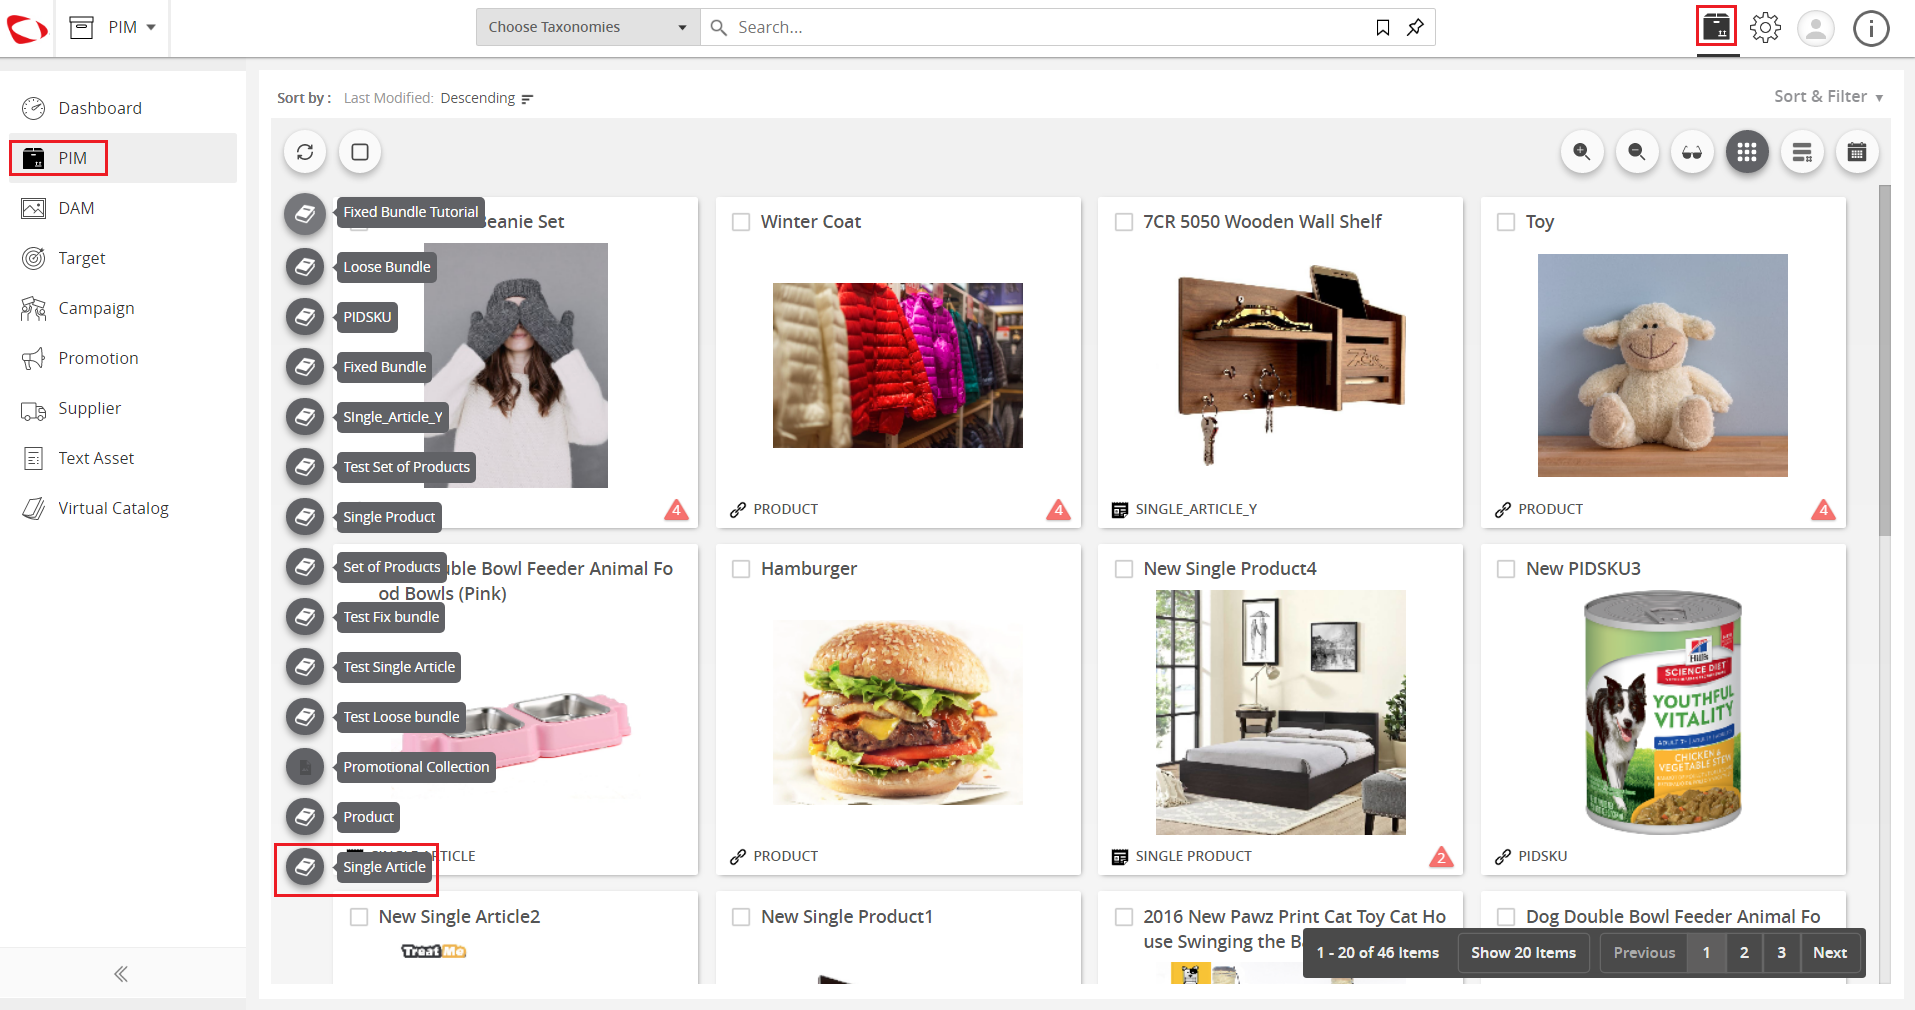This screenshot has height=1010, width=1915.
Task: Create a Single Article item
Action: [305, 867]
